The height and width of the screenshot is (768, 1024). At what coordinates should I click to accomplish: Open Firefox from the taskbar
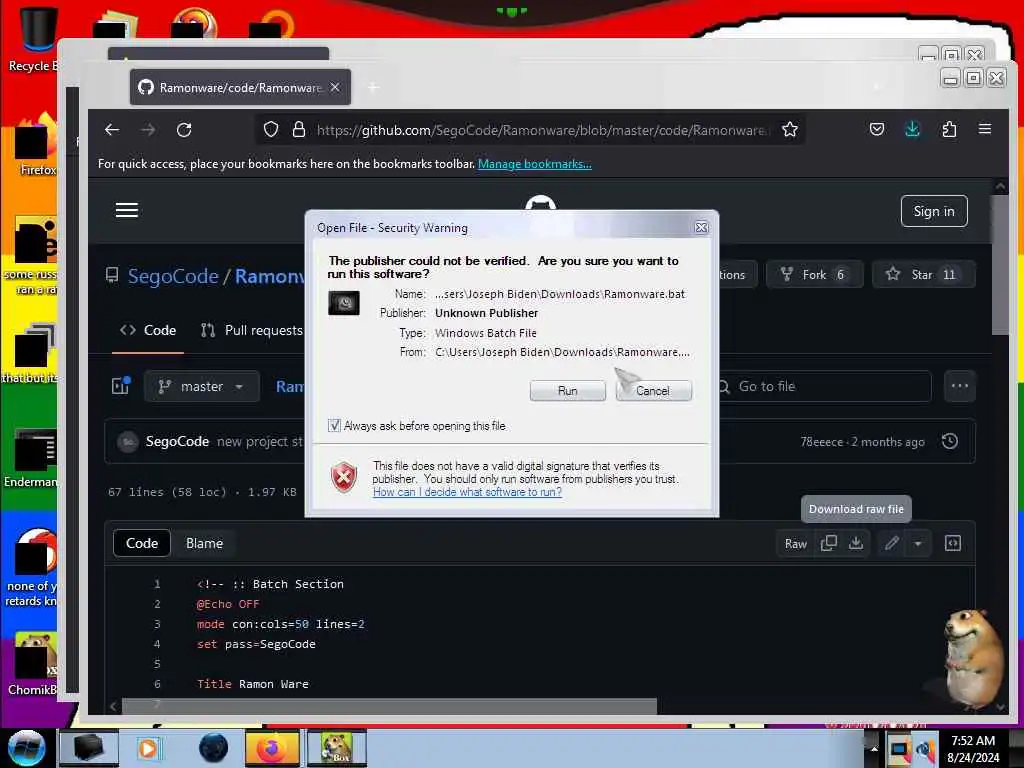[272, 748]
